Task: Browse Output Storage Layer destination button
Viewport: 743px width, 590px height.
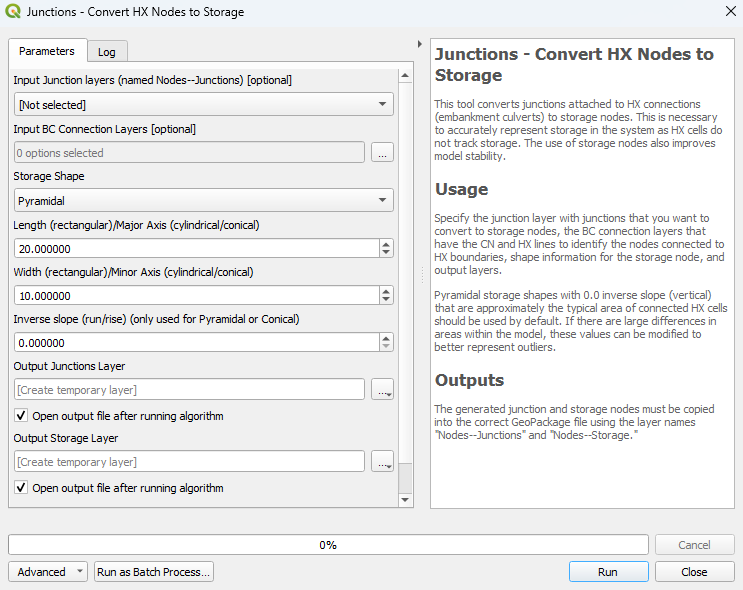Action: coord(382,462)
